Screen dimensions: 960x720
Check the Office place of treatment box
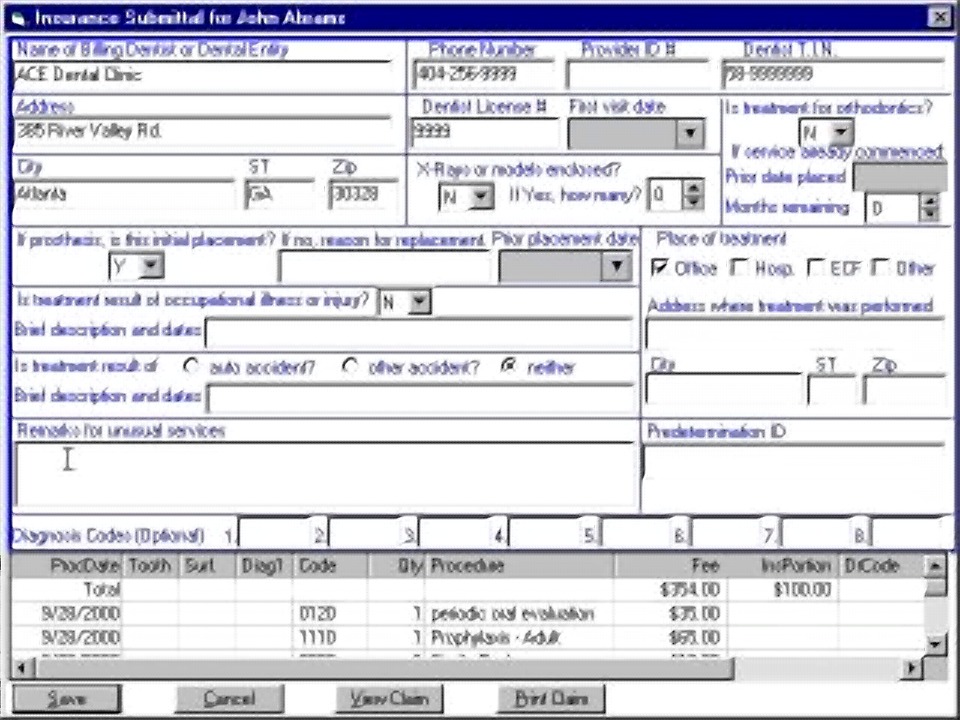(x=659, y=268)
